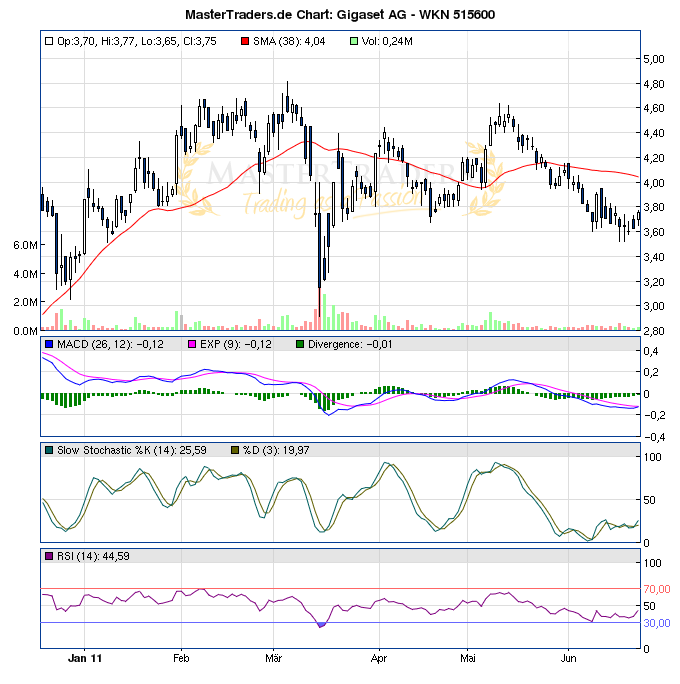Click the text 'Op:3,70, Hi:3,77, Lo:3,65, Cl:3,75'
This screenshot has height=684, width=680.
137,41
